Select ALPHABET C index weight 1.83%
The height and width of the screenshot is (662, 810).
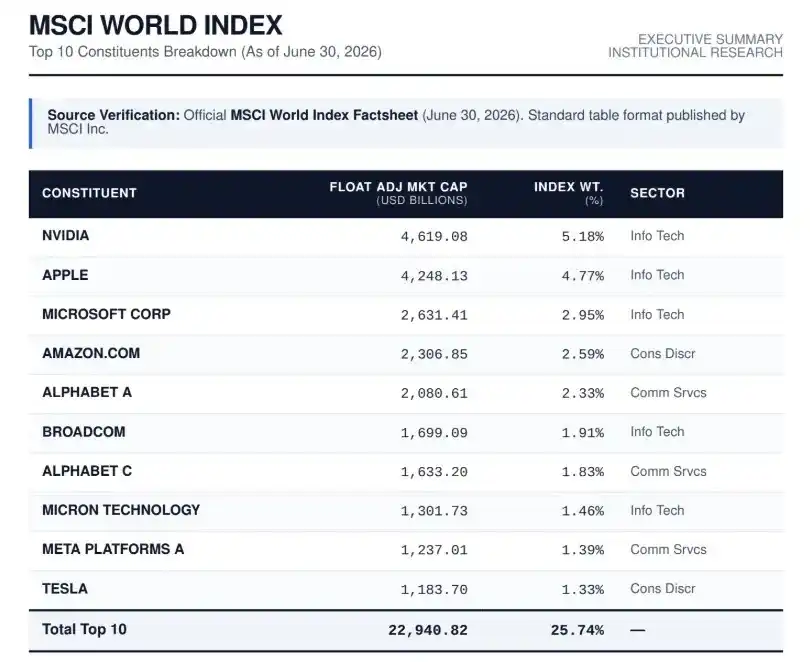tap(583, 471)
